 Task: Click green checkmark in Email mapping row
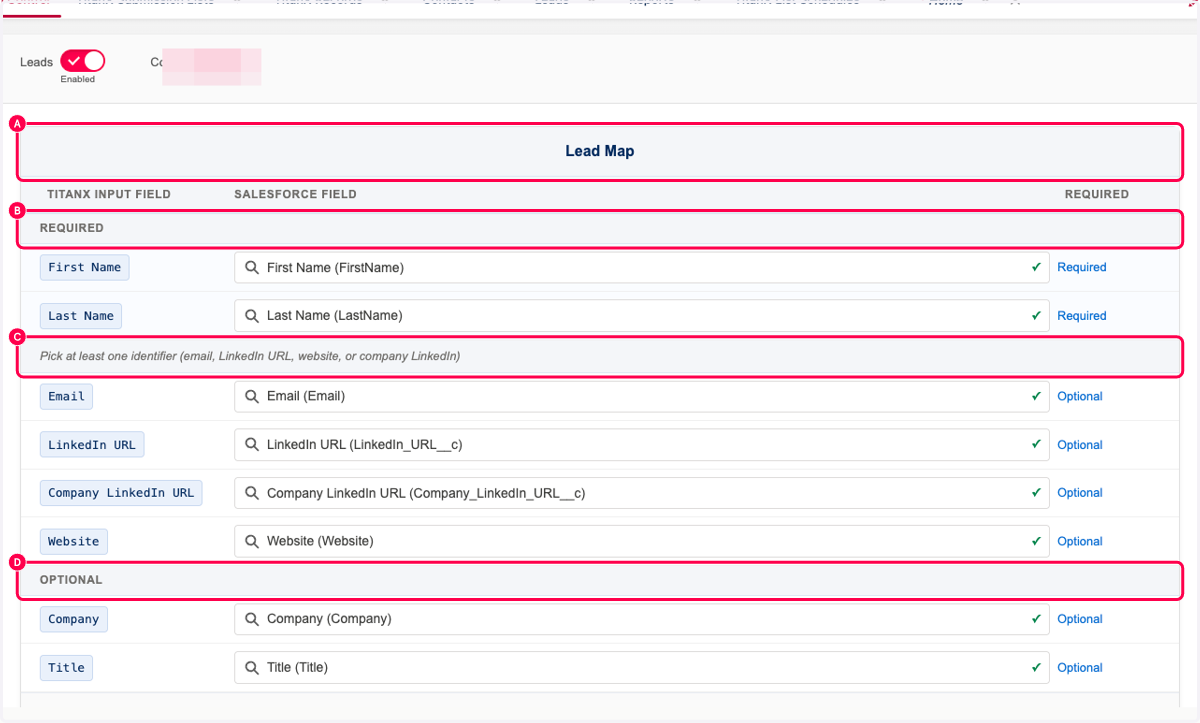click(x=1036, y=397)
